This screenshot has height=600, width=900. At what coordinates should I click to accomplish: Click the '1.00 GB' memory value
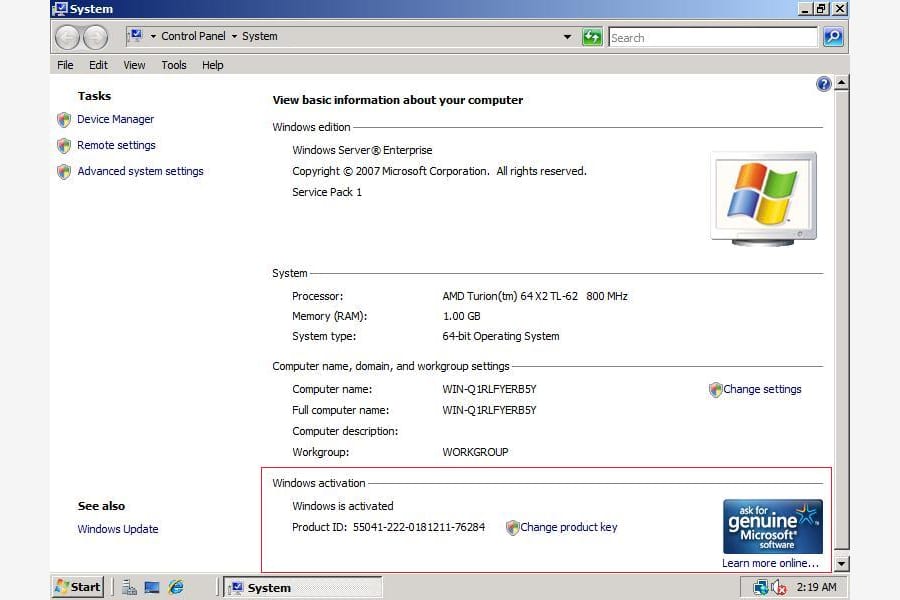pos(461,316)
